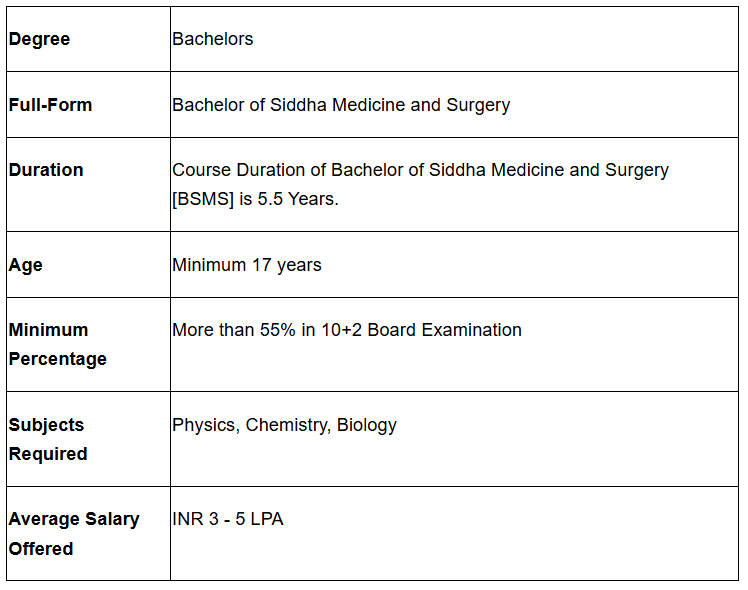The width and height of the screenshot is (748, 590).
Task: Click the "Duration" row label
Action: [x=46, y=170]
